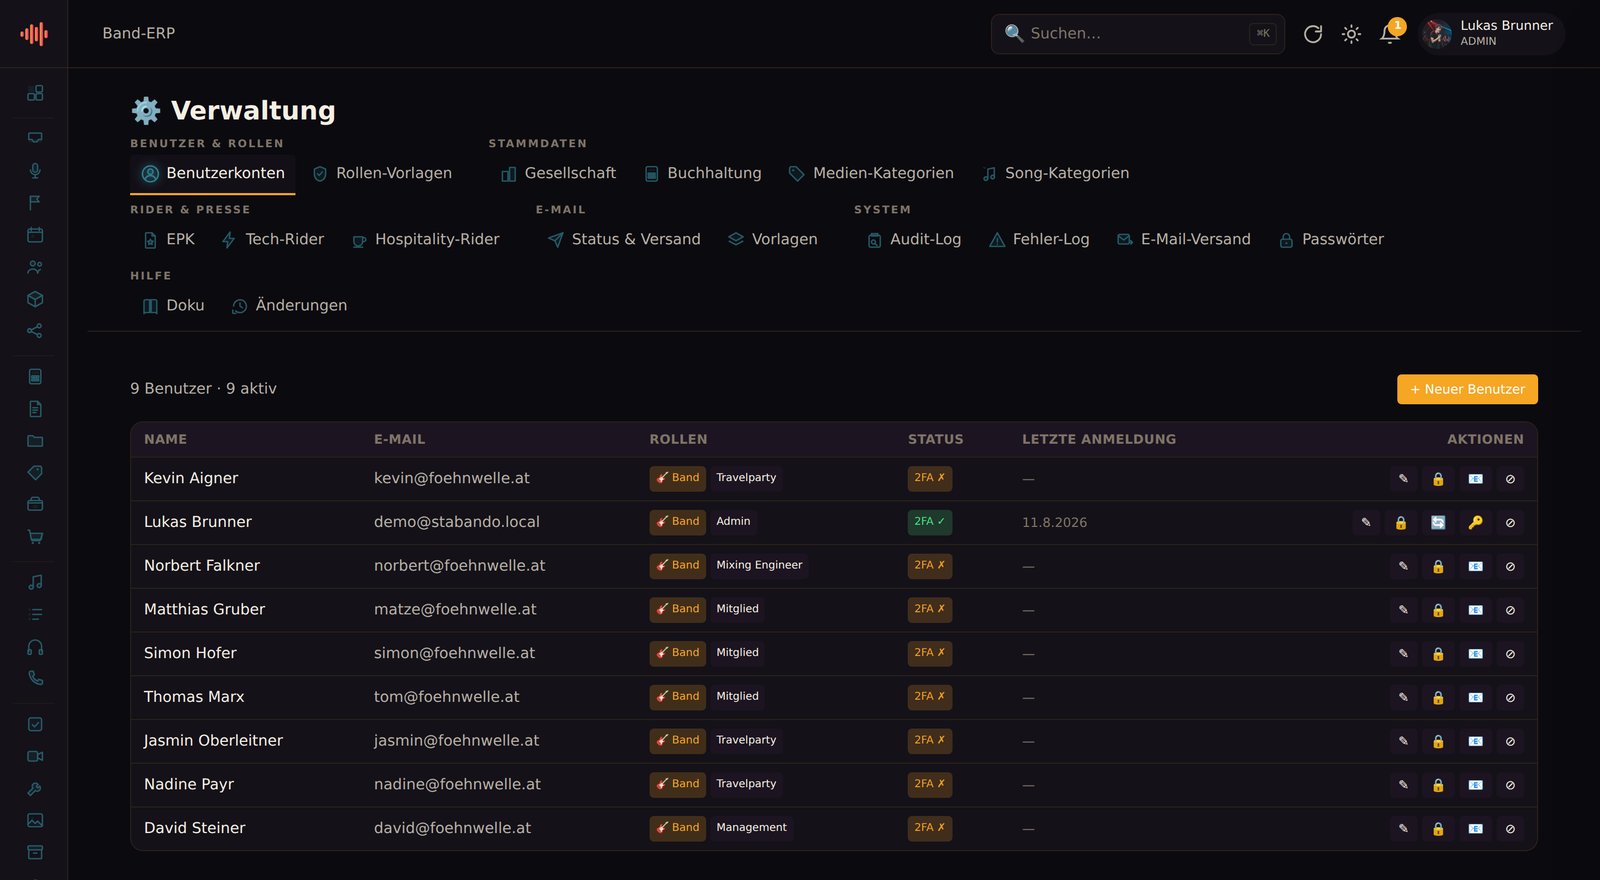Open the dashboard icon in the sidebar
1600x880 pixels.
tap(35, 93)
